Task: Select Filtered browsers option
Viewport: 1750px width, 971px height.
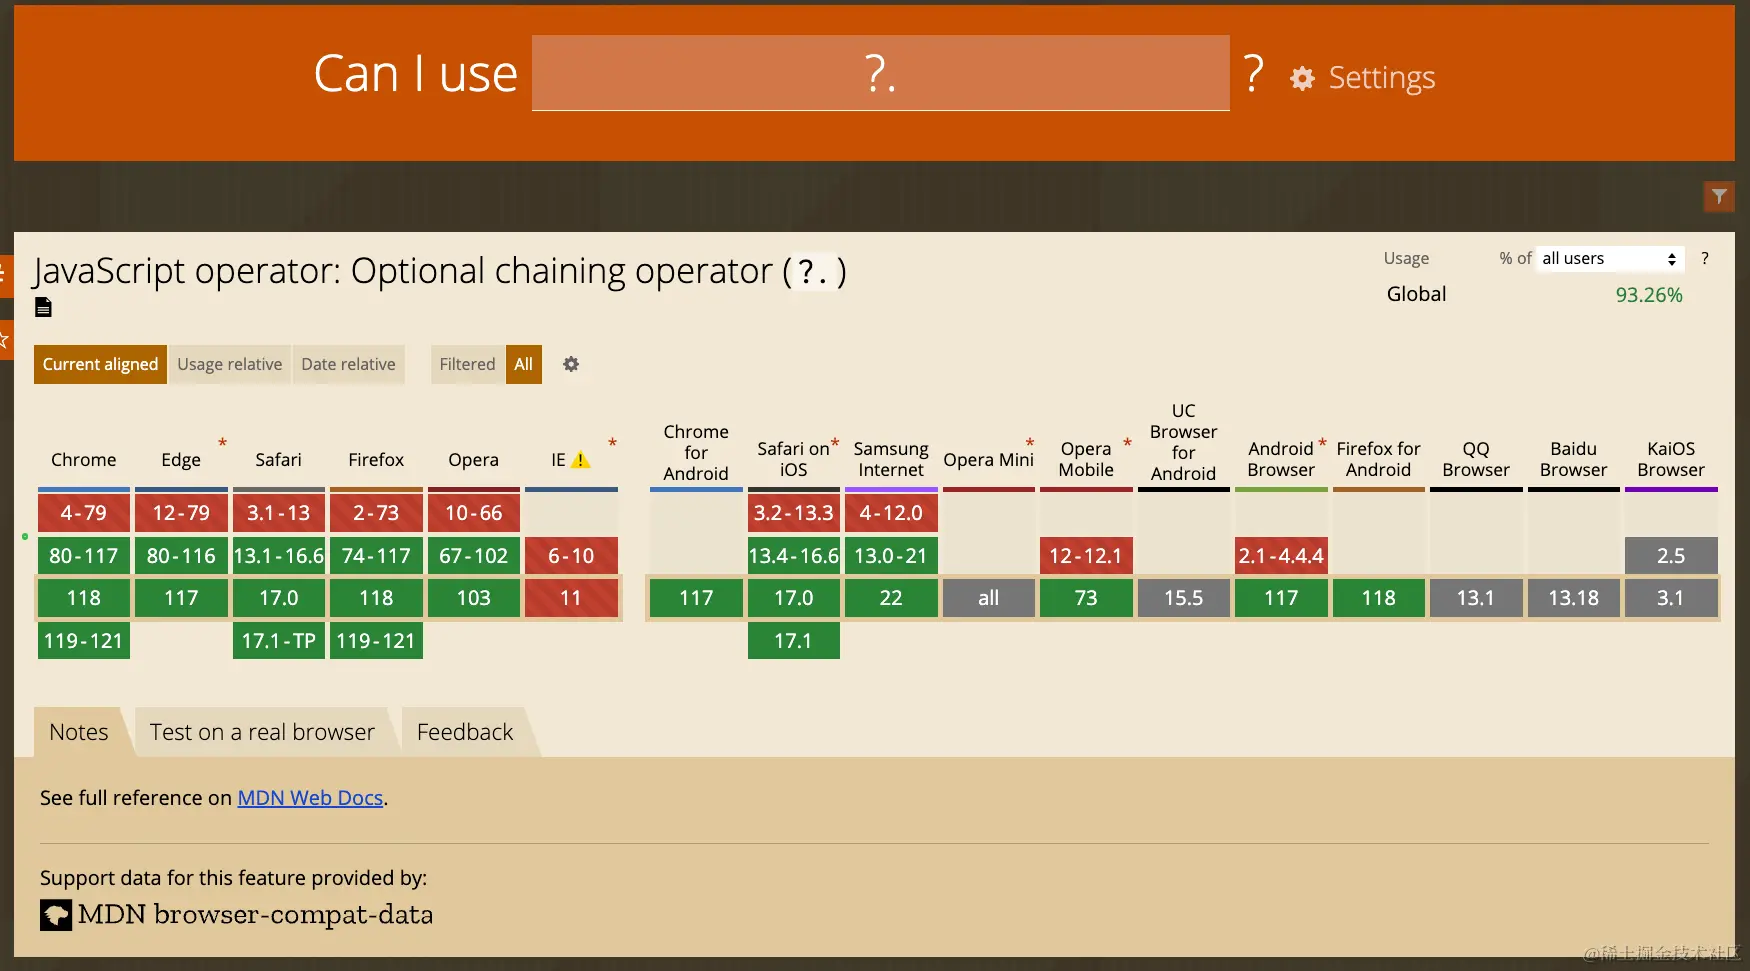Action: [467, 364]
